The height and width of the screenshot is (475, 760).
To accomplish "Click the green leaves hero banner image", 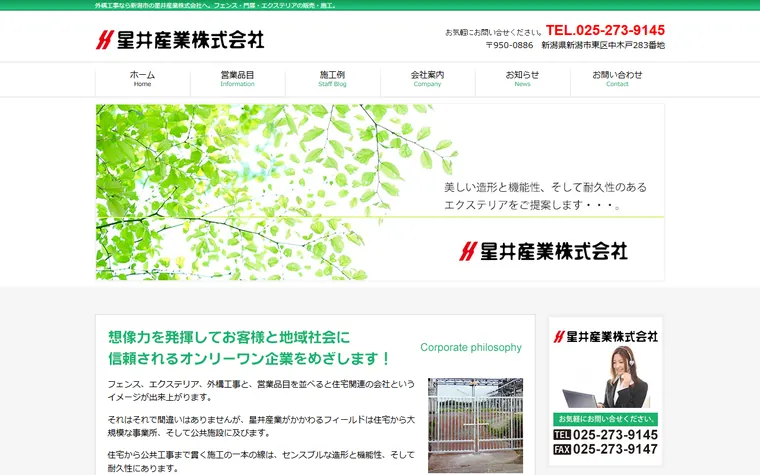I will [380, 192].
